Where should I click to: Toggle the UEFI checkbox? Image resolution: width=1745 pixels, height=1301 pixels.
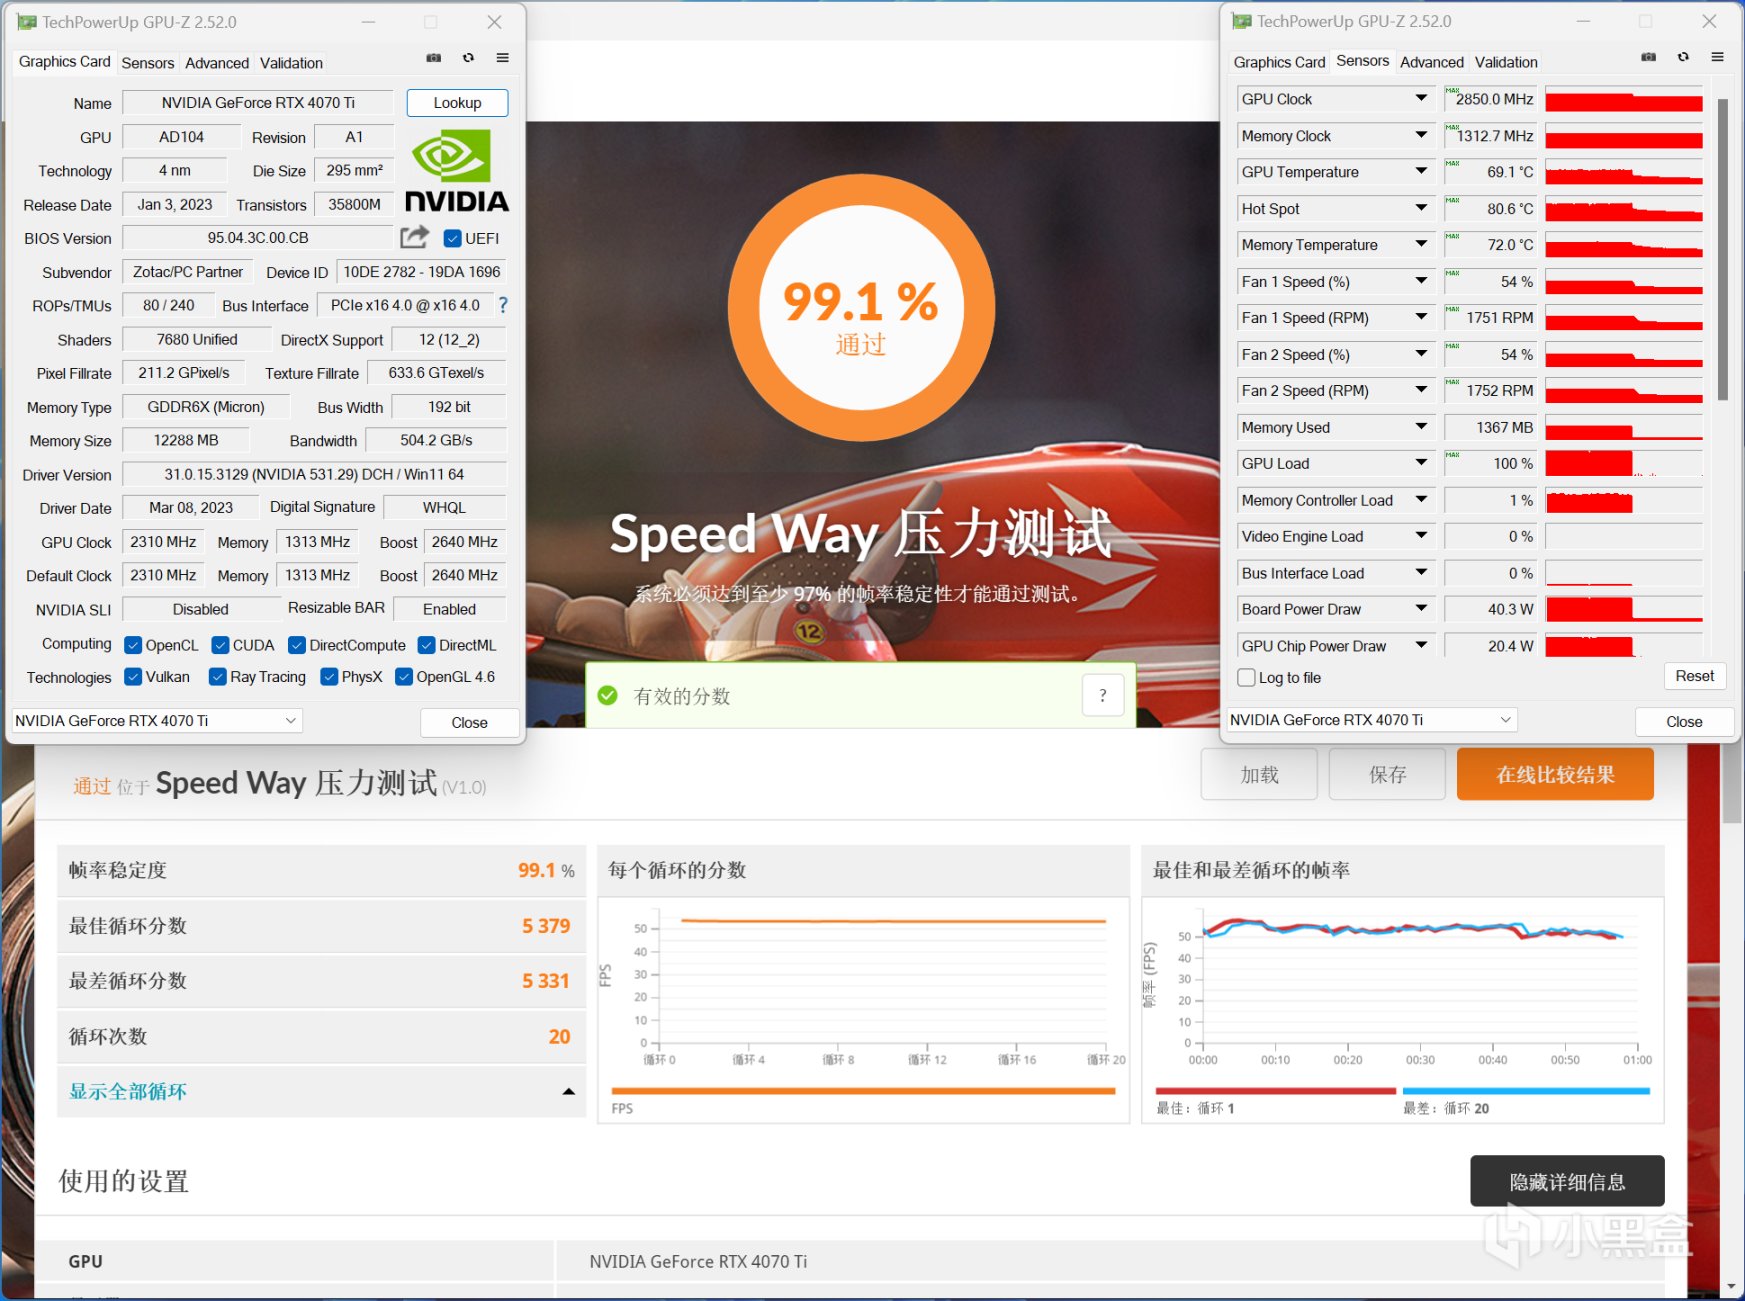pos(452,238)
